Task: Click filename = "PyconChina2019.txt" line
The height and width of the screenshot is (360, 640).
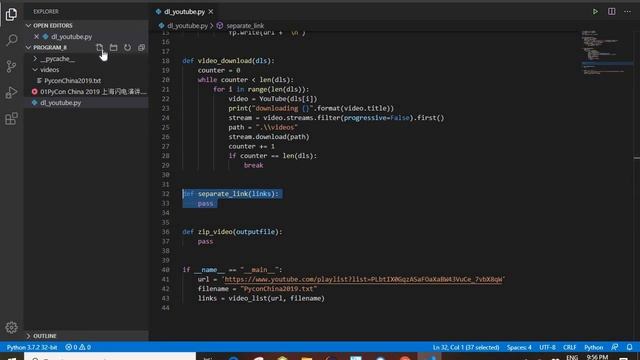Action: pos(257,289)
